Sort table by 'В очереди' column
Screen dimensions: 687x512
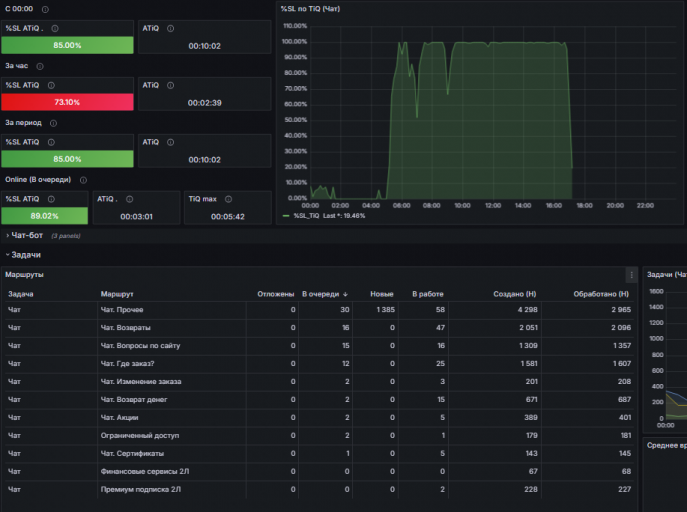pos(324,294)
